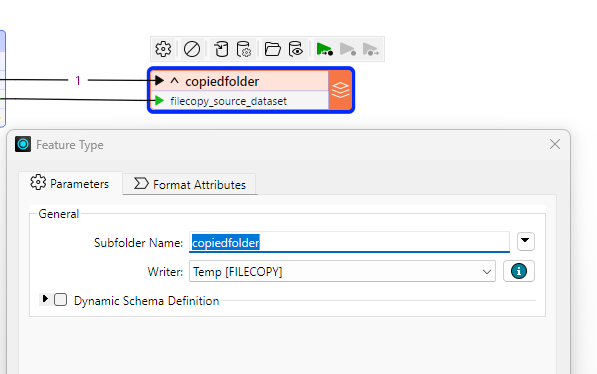
Task: Enable the Dynamic Schema Definition checkbox
Action: click(x=61, y=300)
